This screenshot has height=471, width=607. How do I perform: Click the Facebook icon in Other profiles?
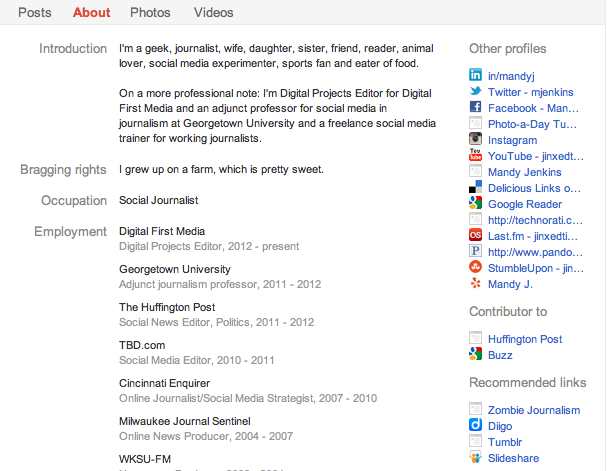(x=476, y=108)
